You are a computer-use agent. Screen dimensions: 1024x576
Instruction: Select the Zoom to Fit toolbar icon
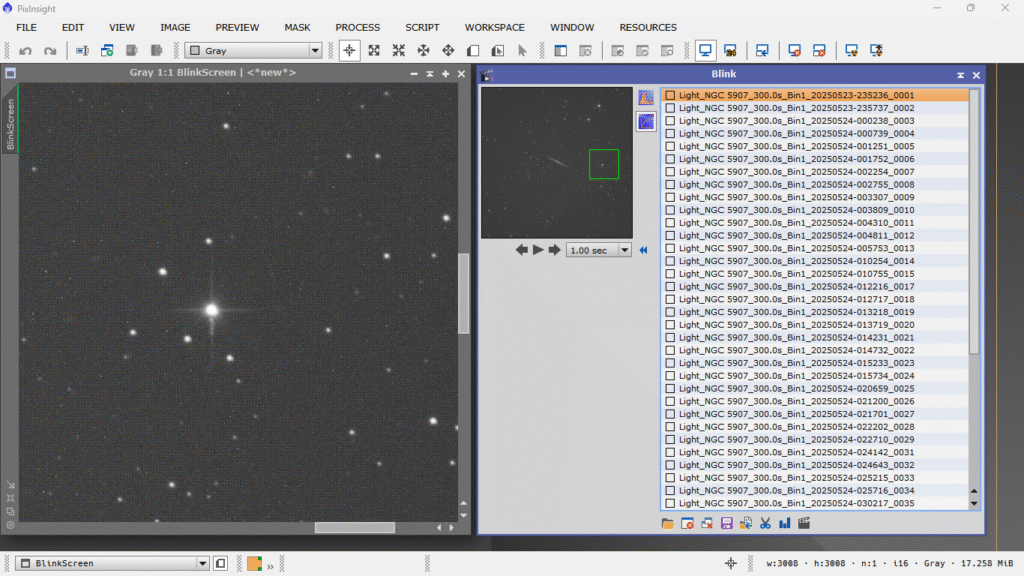[x=374, y=50]
